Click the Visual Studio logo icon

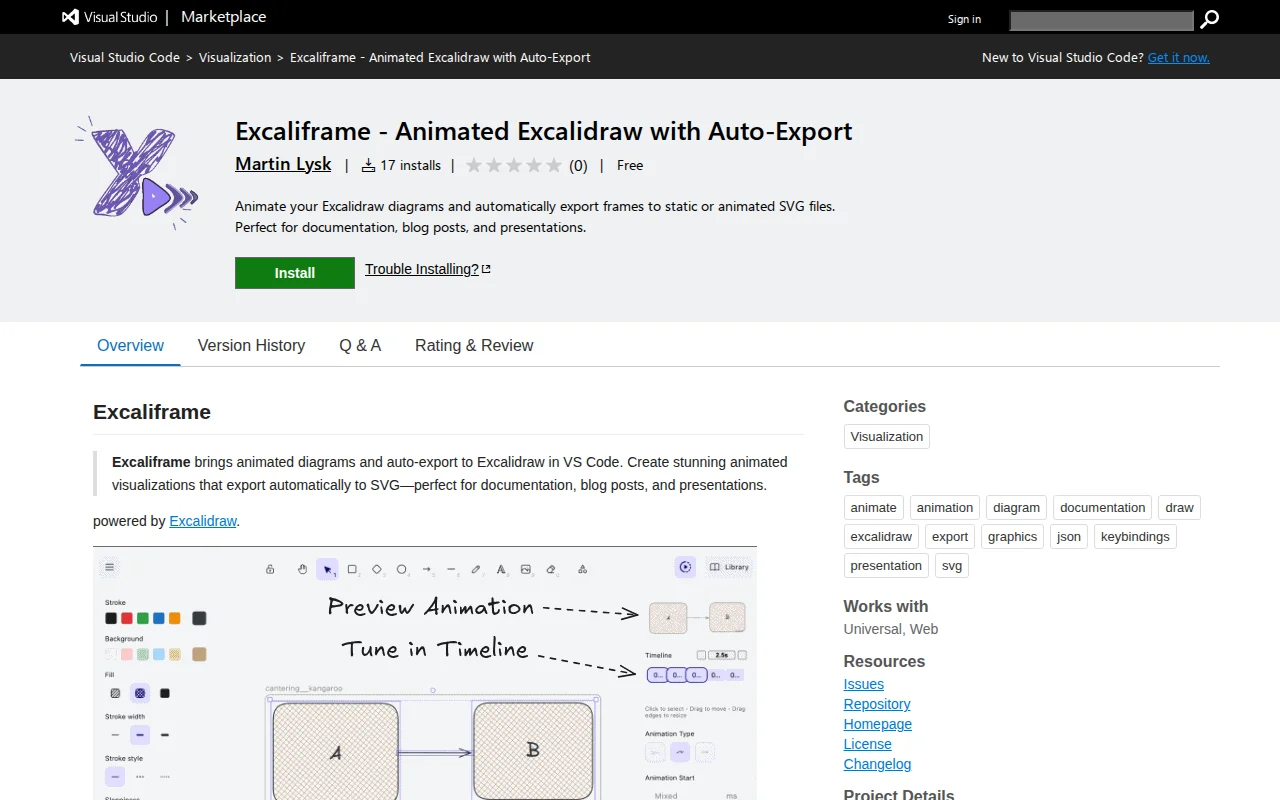tap(70, 17)
